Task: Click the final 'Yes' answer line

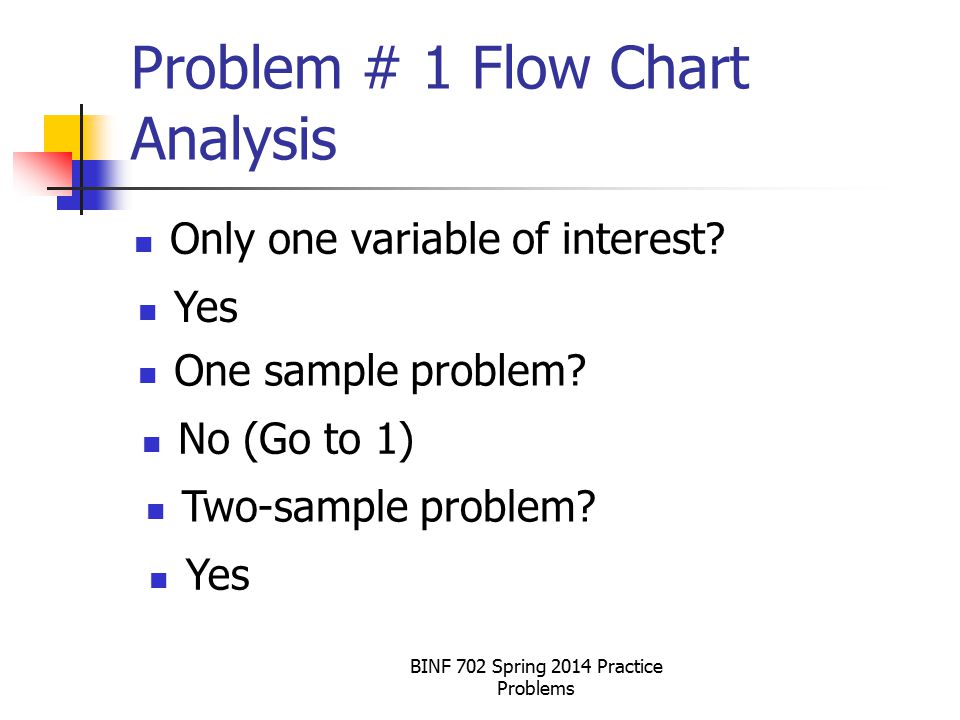Action: pos(217,575)
